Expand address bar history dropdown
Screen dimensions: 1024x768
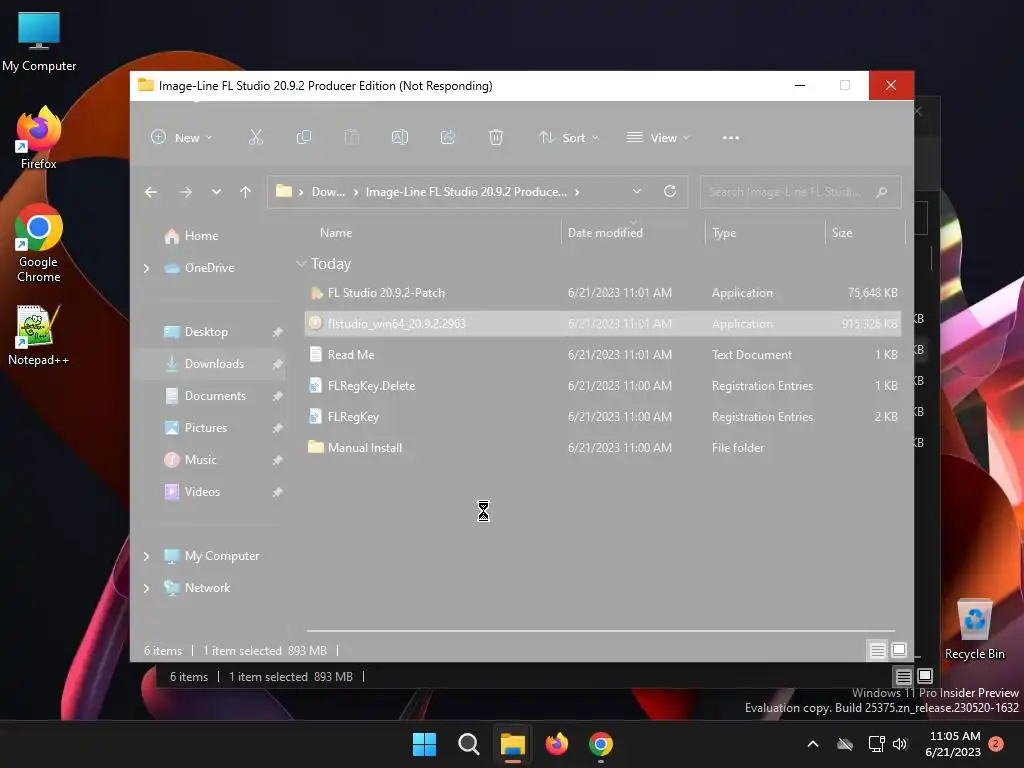(637, 191)
